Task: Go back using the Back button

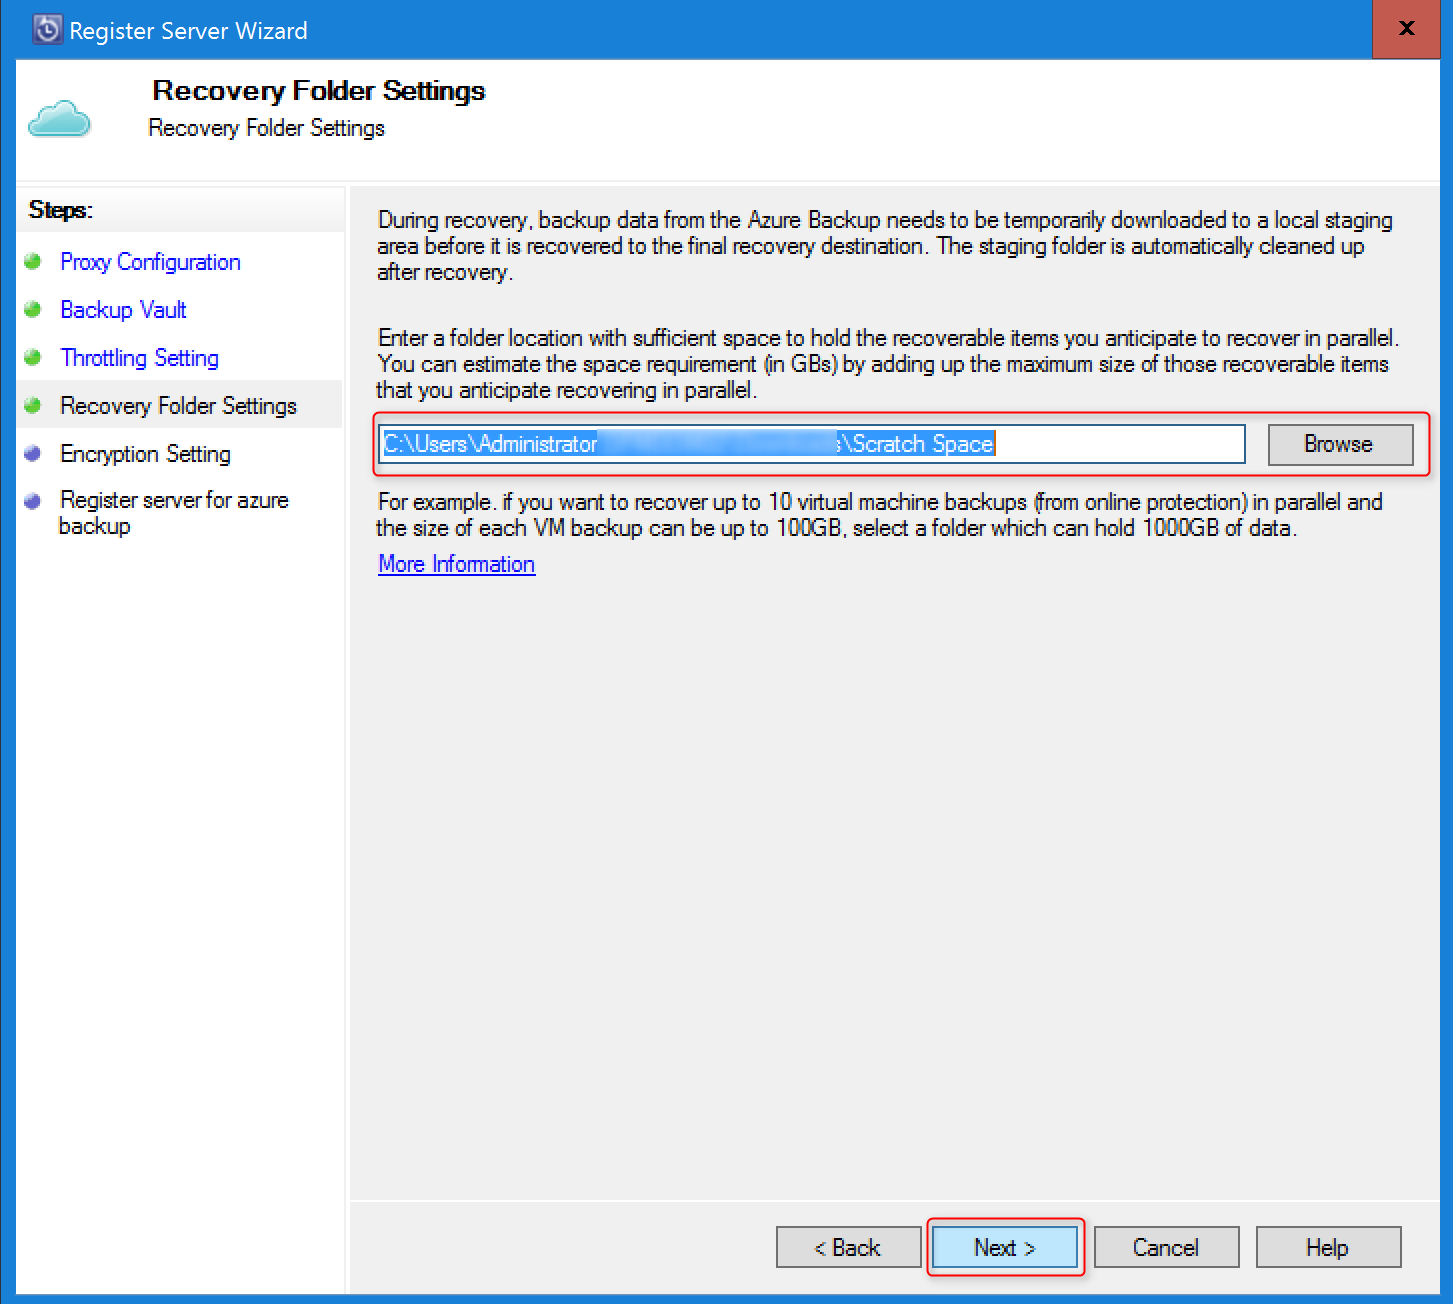Action: tap(848, 1247)
